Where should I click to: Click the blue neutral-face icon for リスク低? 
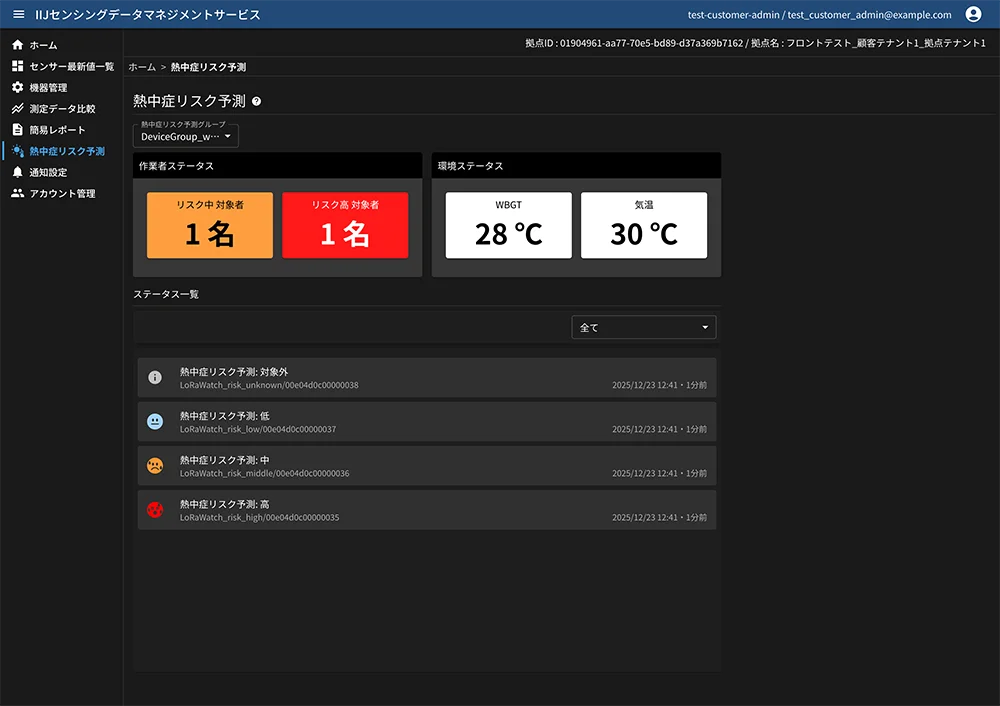click(x=155, y=421)
